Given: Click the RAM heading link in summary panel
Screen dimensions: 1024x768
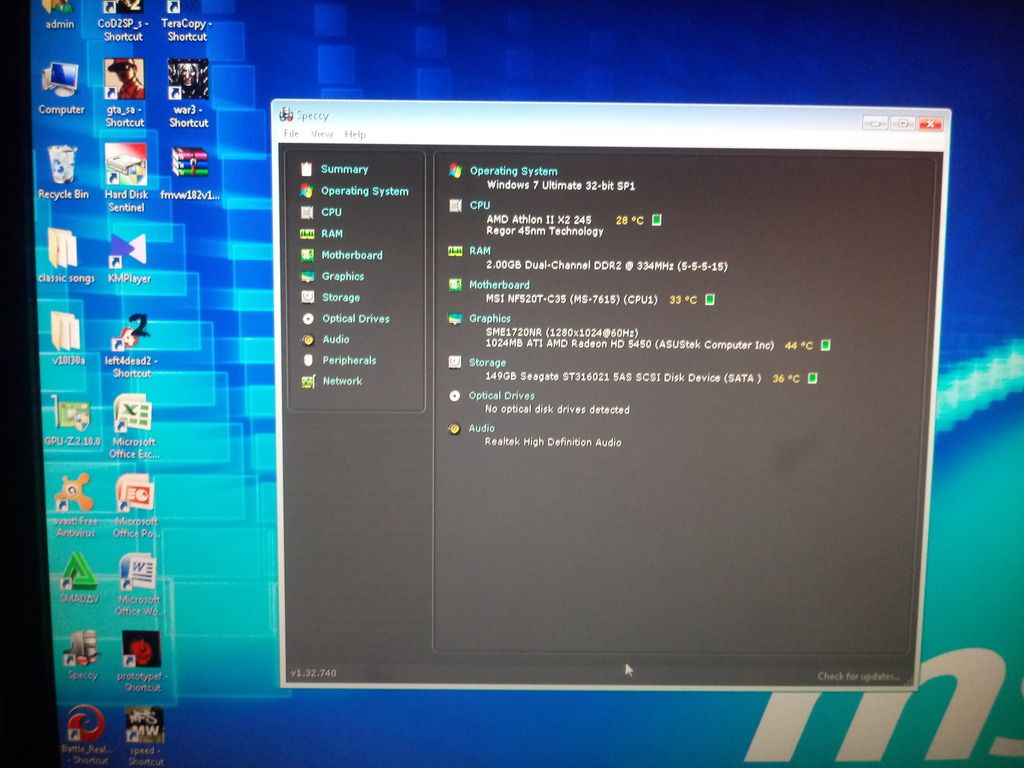Looking at the screenshot, I should coord(479,251).
